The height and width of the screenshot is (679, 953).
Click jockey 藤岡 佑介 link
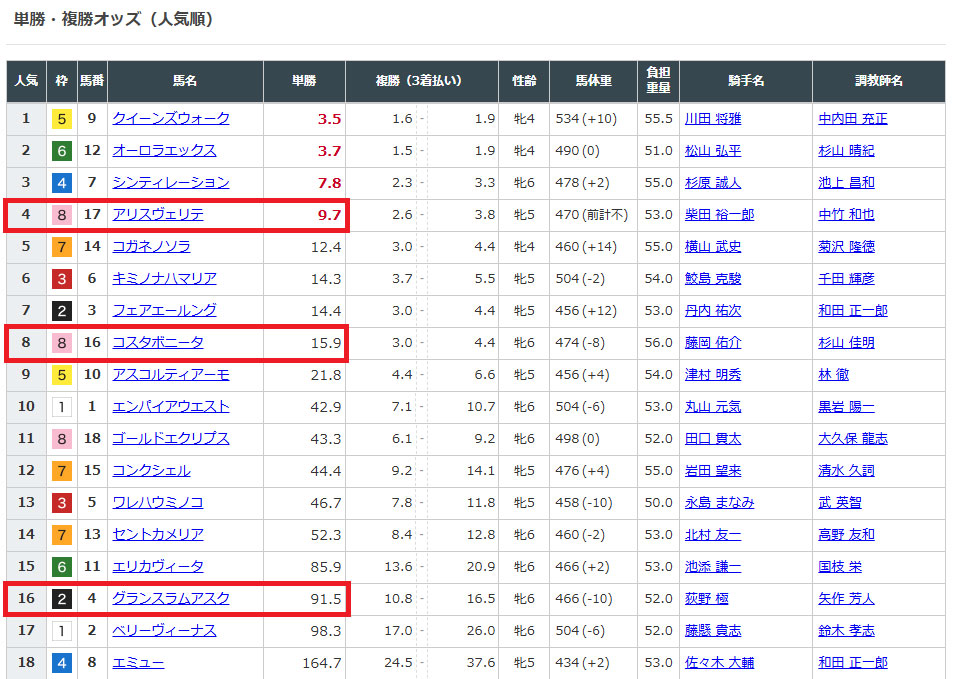click(712, 342)
